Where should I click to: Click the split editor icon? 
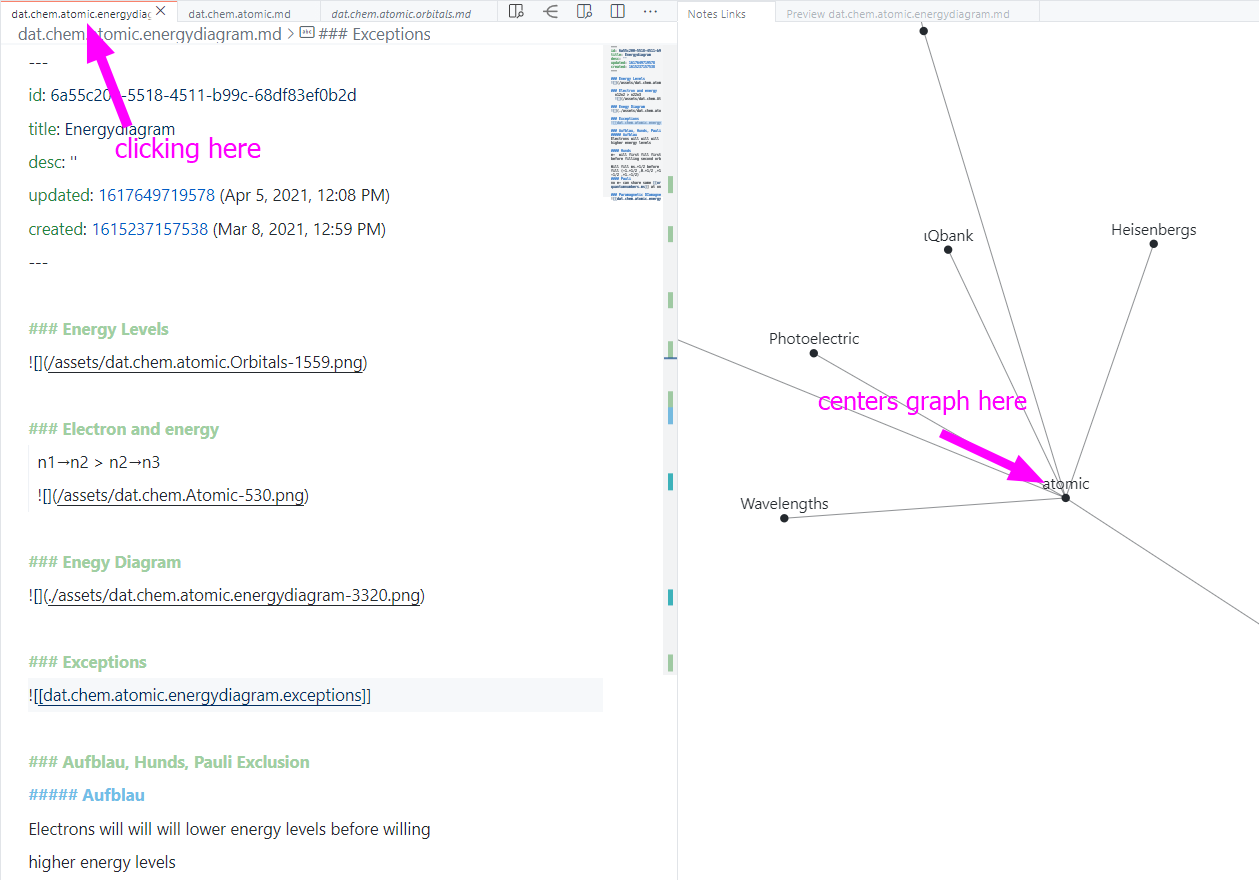pyautogui.click(x=617, y=11)
